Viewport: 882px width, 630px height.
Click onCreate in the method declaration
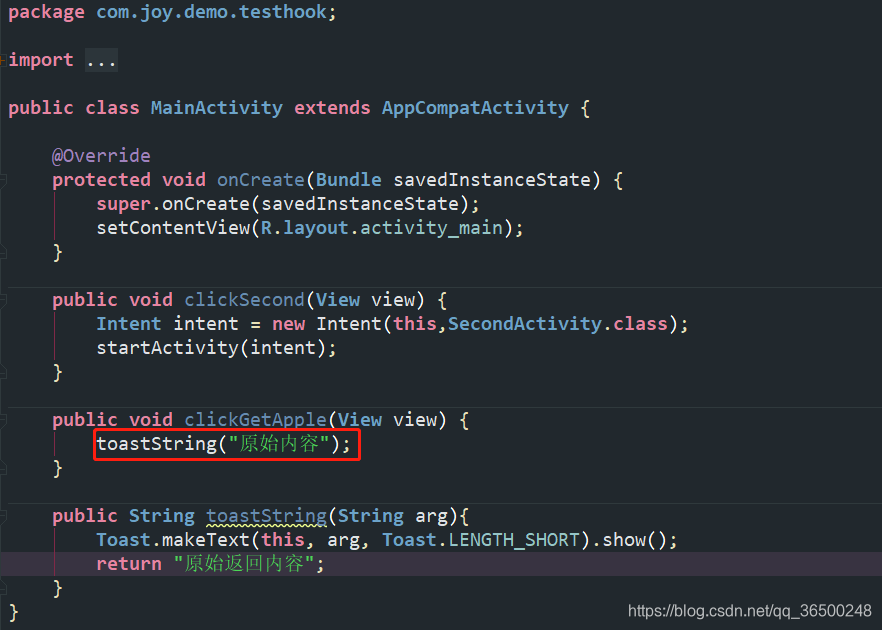(x=261, y=180)
